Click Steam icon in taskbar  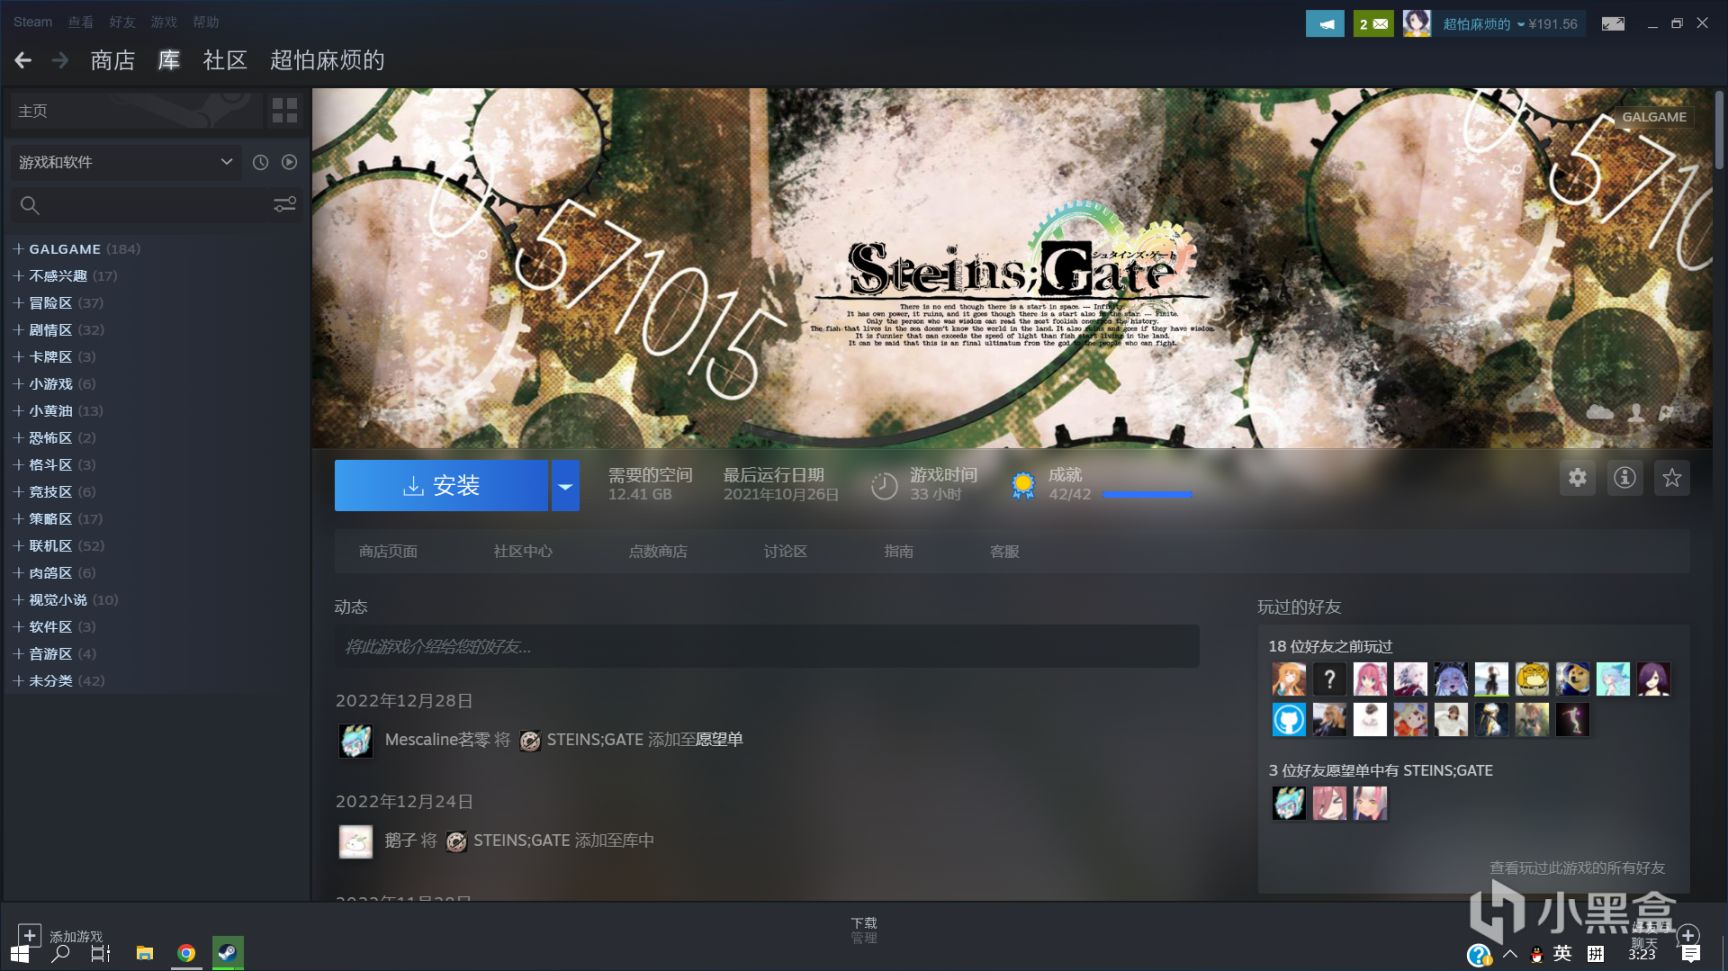227,953
